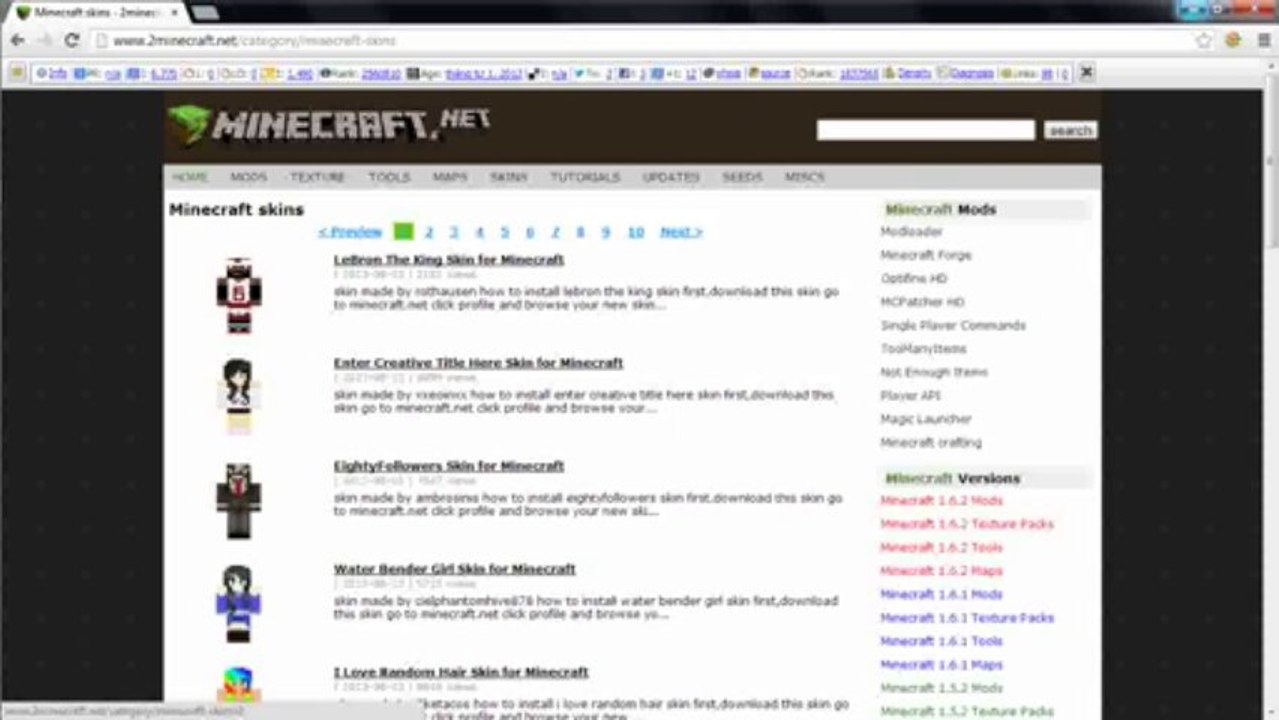1279x720 pixels.
Task: Click the Preview pagination link
Action: 350,232
